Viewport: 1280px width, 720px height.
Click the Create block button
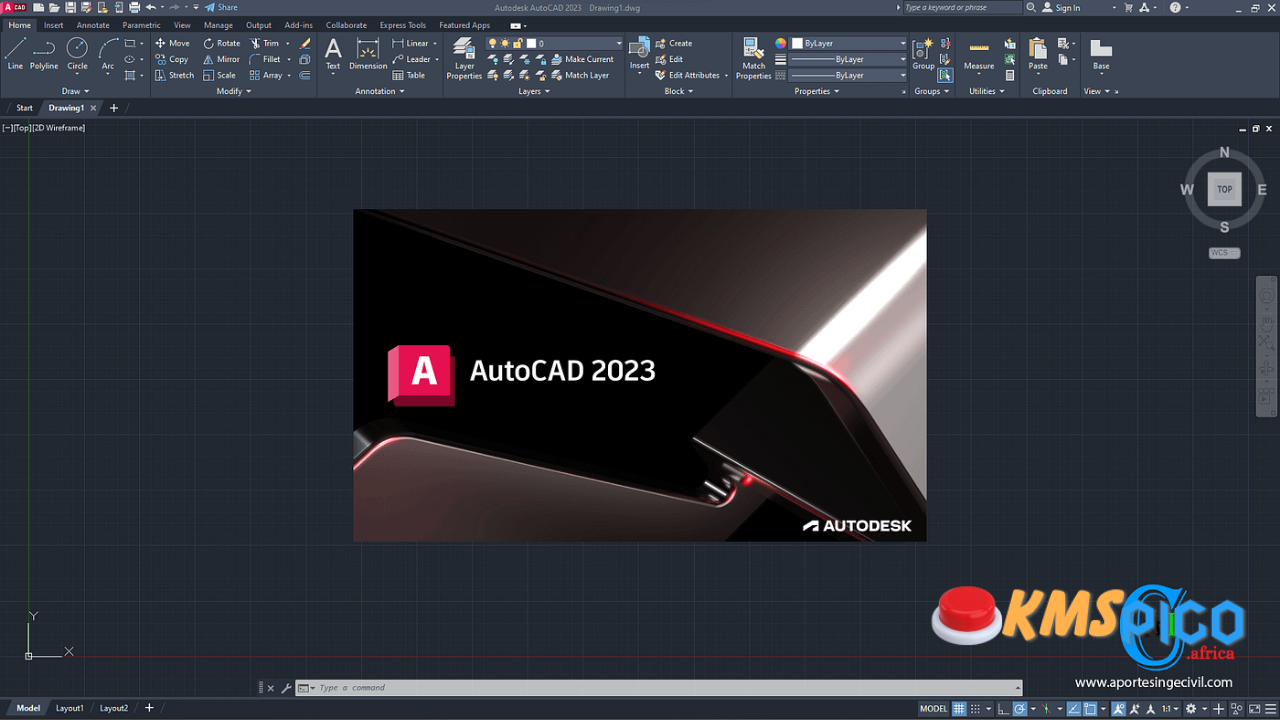click(674, 43)
